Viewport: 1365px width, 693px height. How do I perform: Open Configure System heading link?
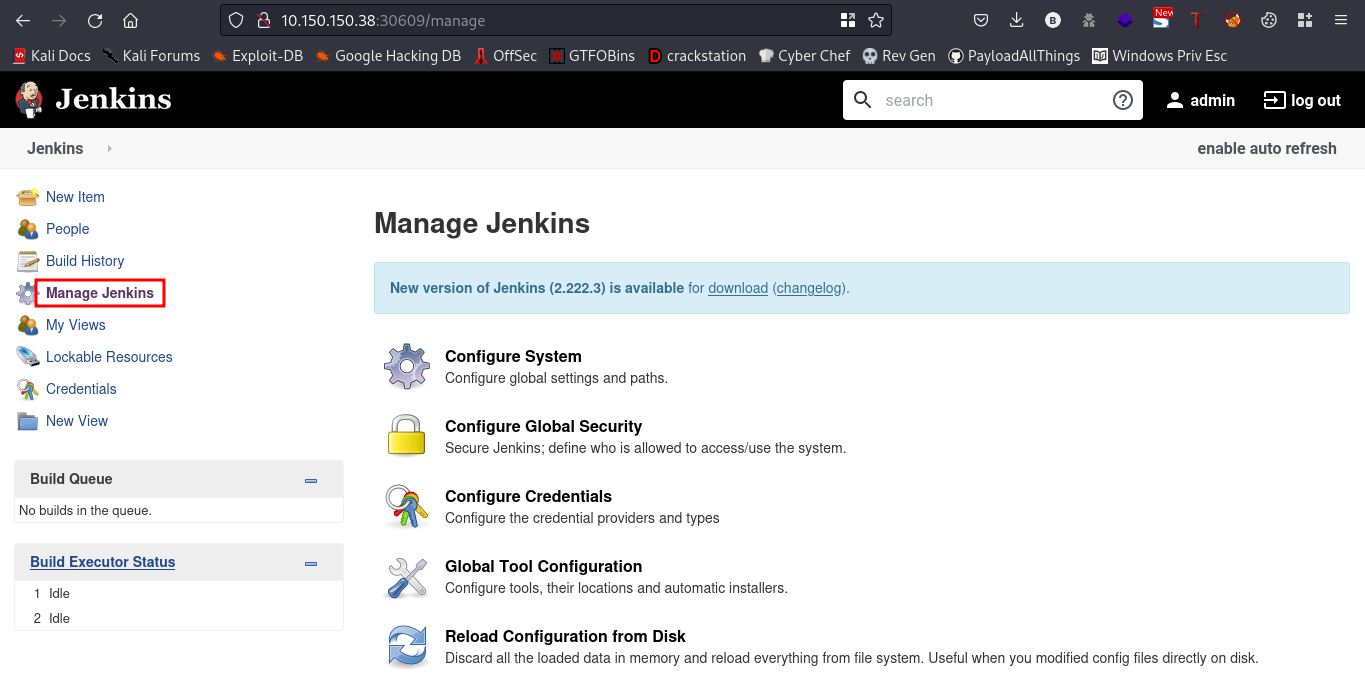coord(513,356)
